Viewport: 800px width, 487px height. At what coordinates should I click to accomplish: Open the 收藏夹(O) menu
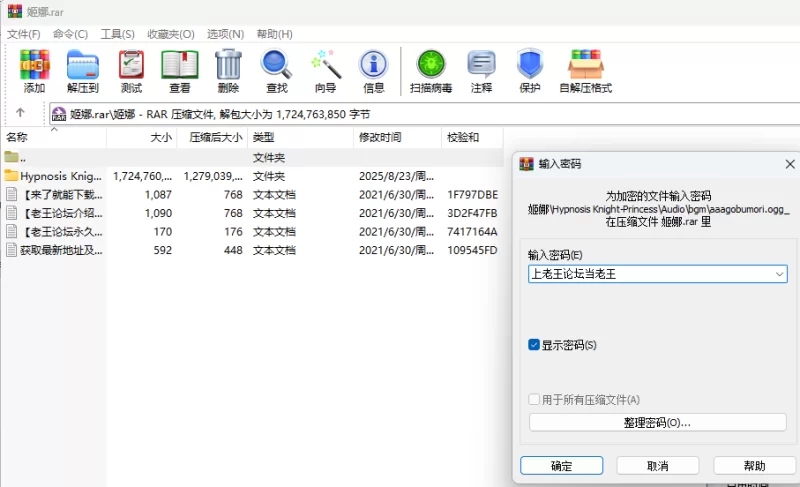(x=171, y=34)
